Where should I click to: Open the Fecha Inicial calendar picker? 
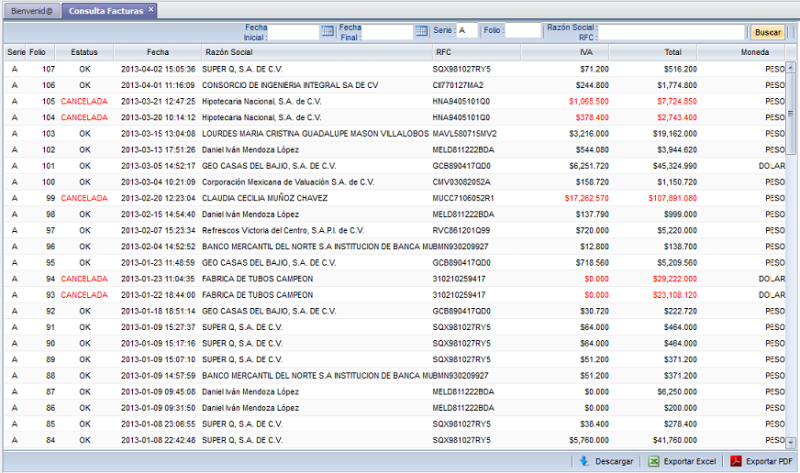(x=326, y=32)
